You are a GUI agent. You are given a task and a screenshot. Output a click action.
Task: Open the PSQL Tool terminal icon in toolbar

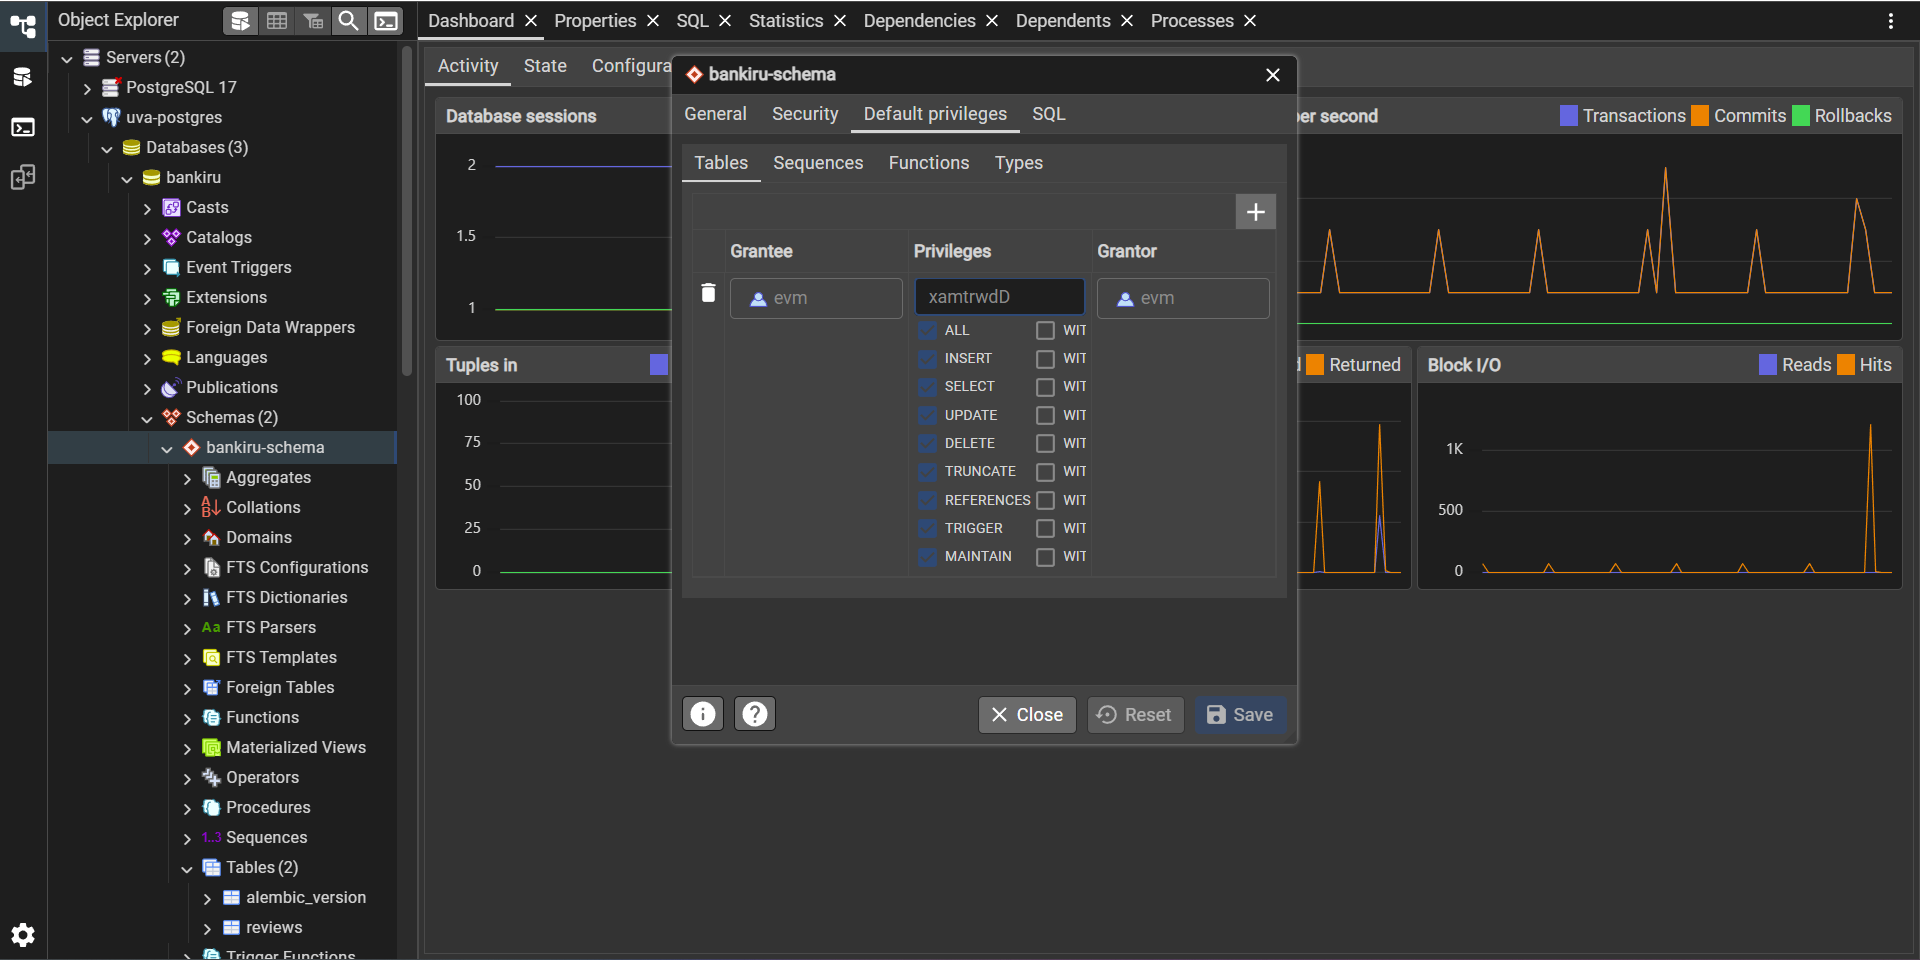tap(386, 20)
